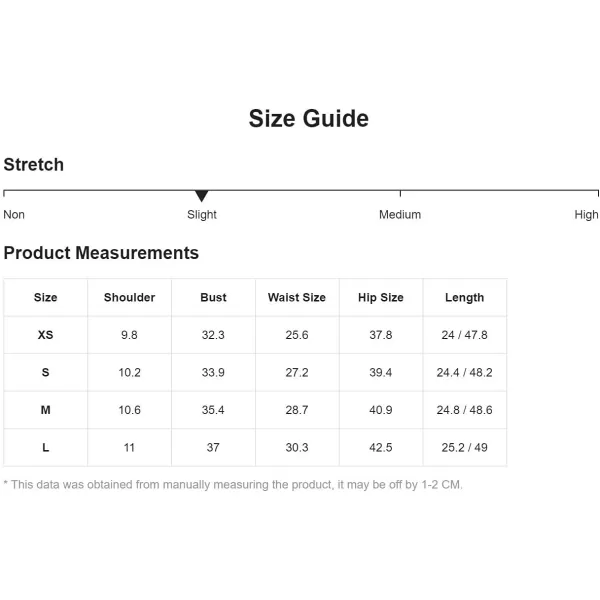Click the M size row label

[46, 410]
